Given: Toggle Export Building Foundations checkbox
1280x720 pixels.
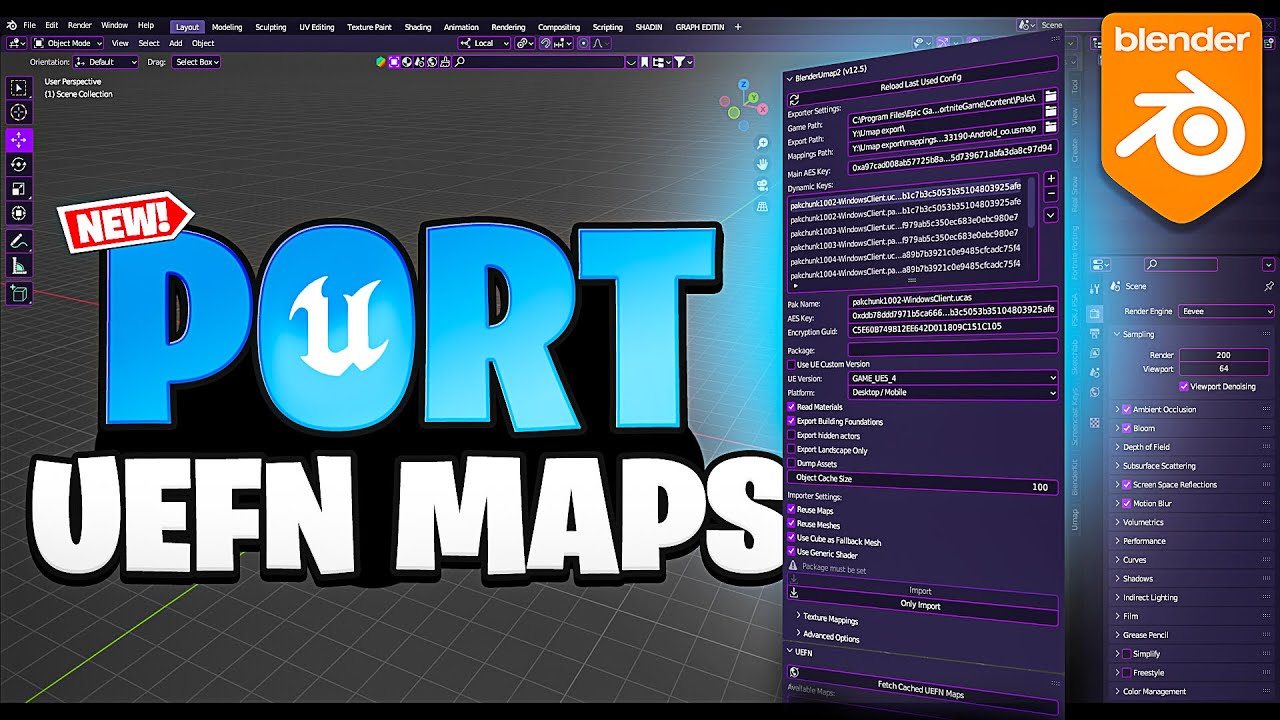Looking at the screenshot, I should 791,421.
